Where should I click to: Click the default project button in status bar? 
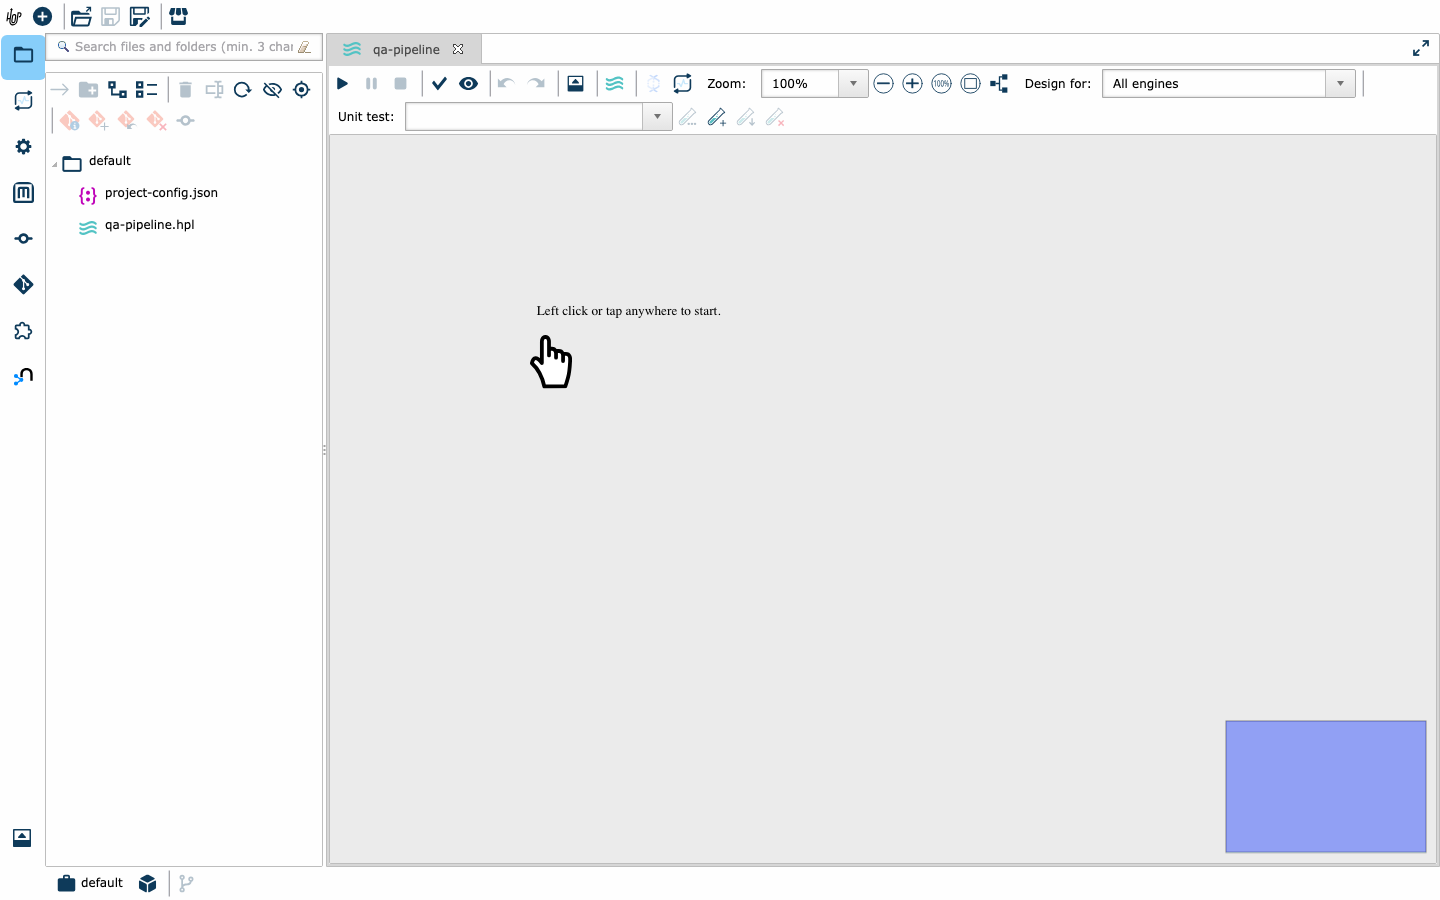click(91, 883)
